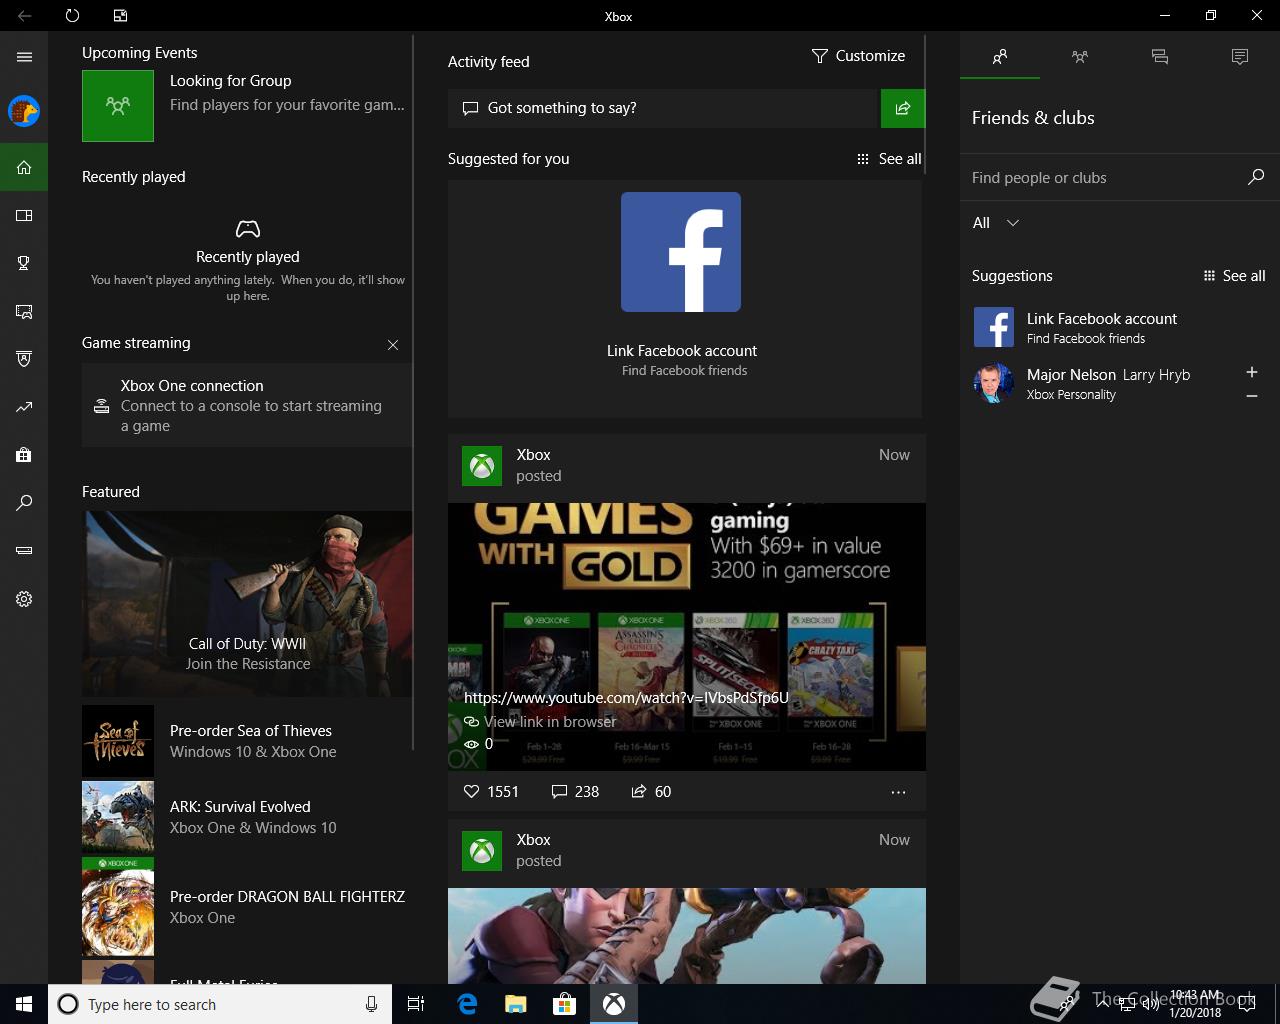The width and height of the screenshot is (1280, 1024).
Task: Open Achievements trophy icon
Action: (x=24, y=263)
